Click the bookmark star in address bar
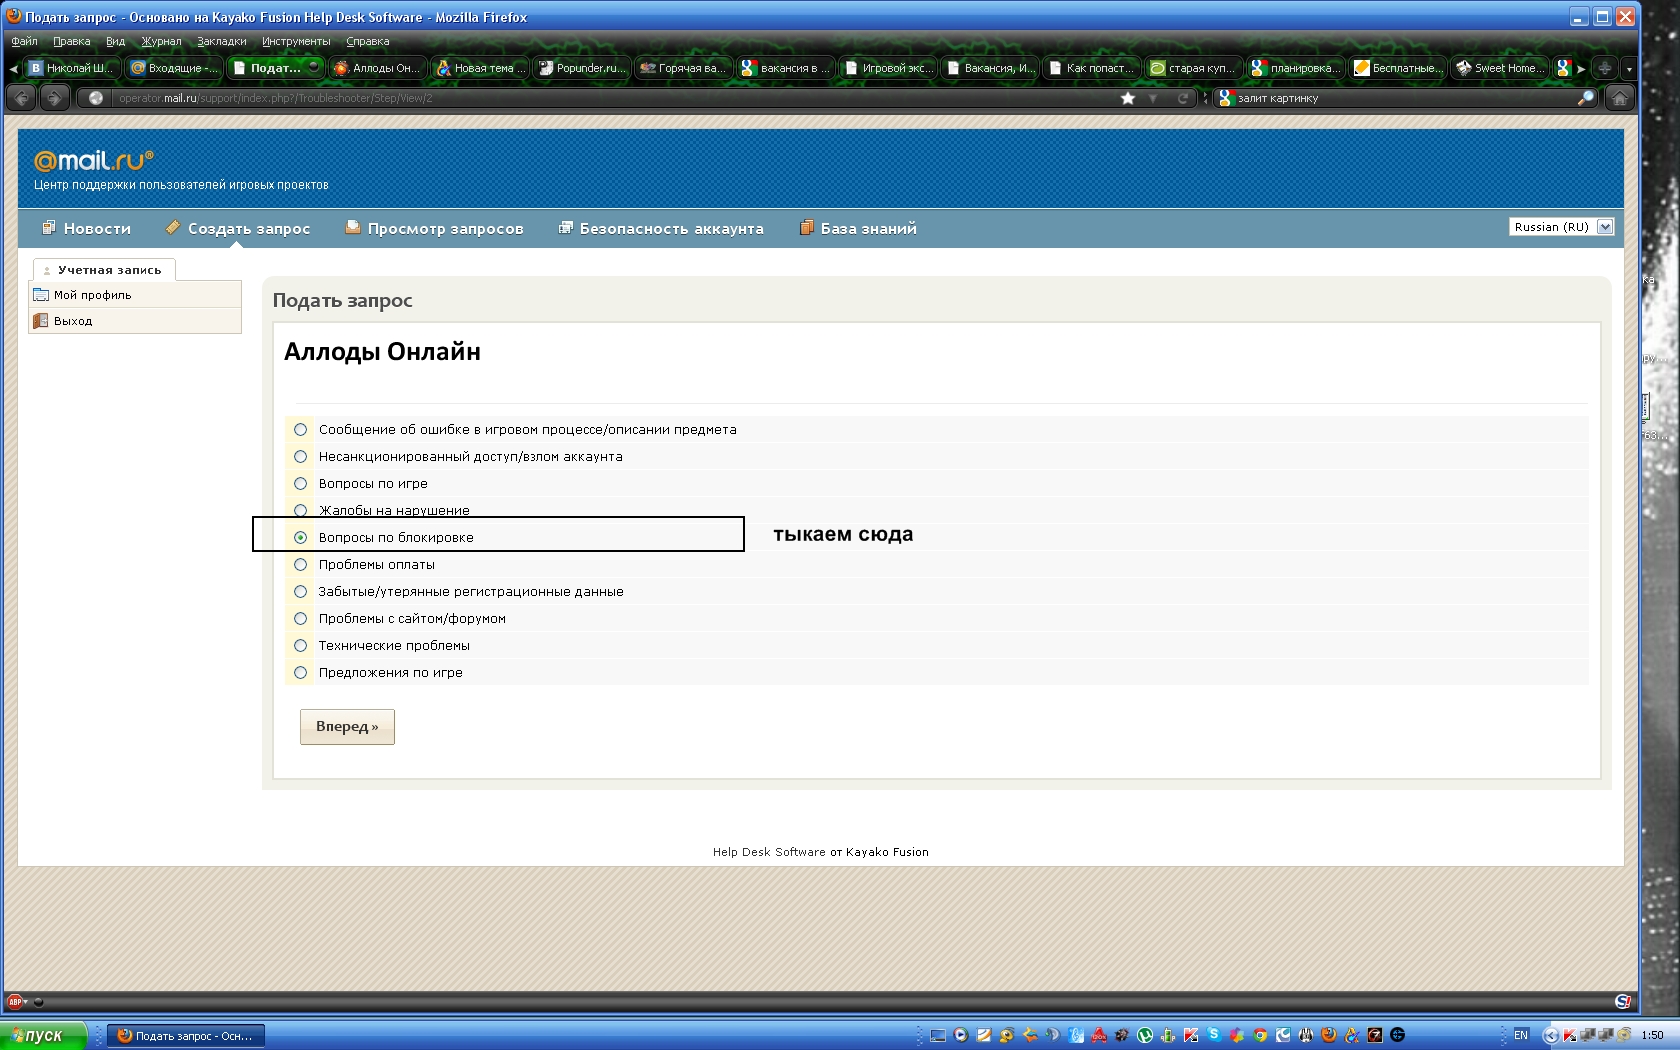 (x=1128, y=98)
